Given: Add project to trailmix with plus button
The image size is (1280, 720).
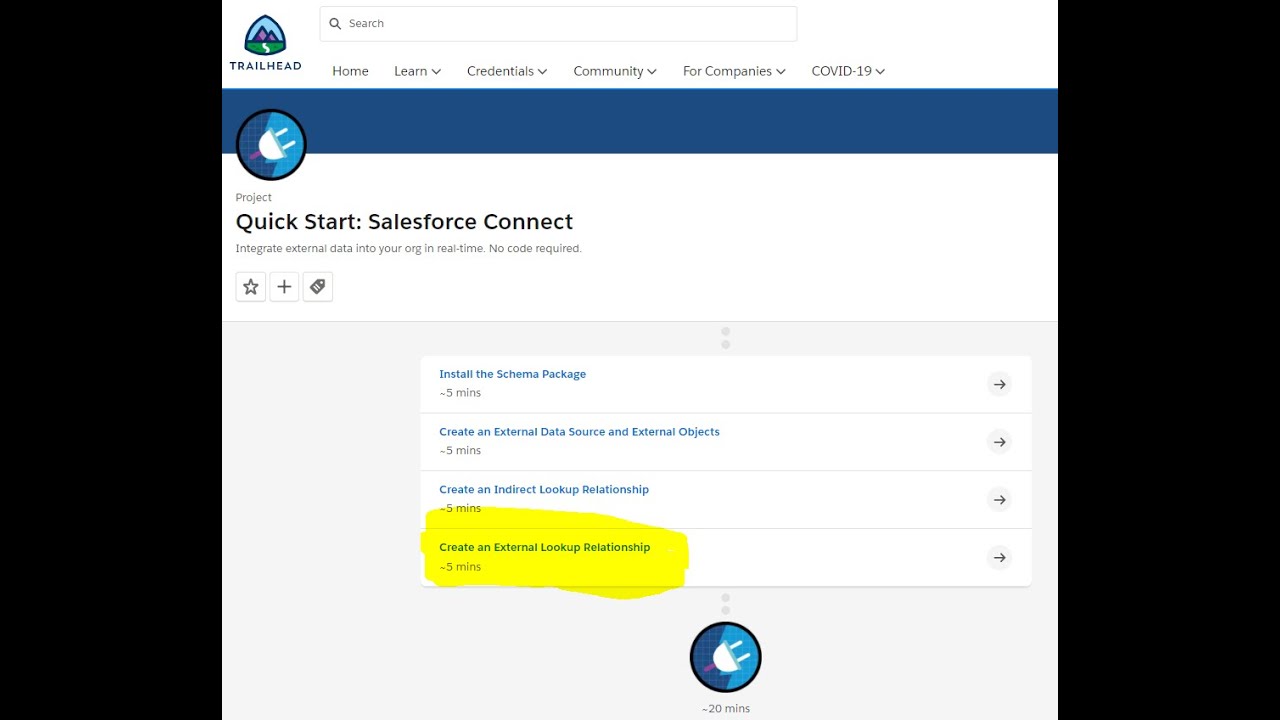Looking at the screenshot, I should tap(284, 287).
